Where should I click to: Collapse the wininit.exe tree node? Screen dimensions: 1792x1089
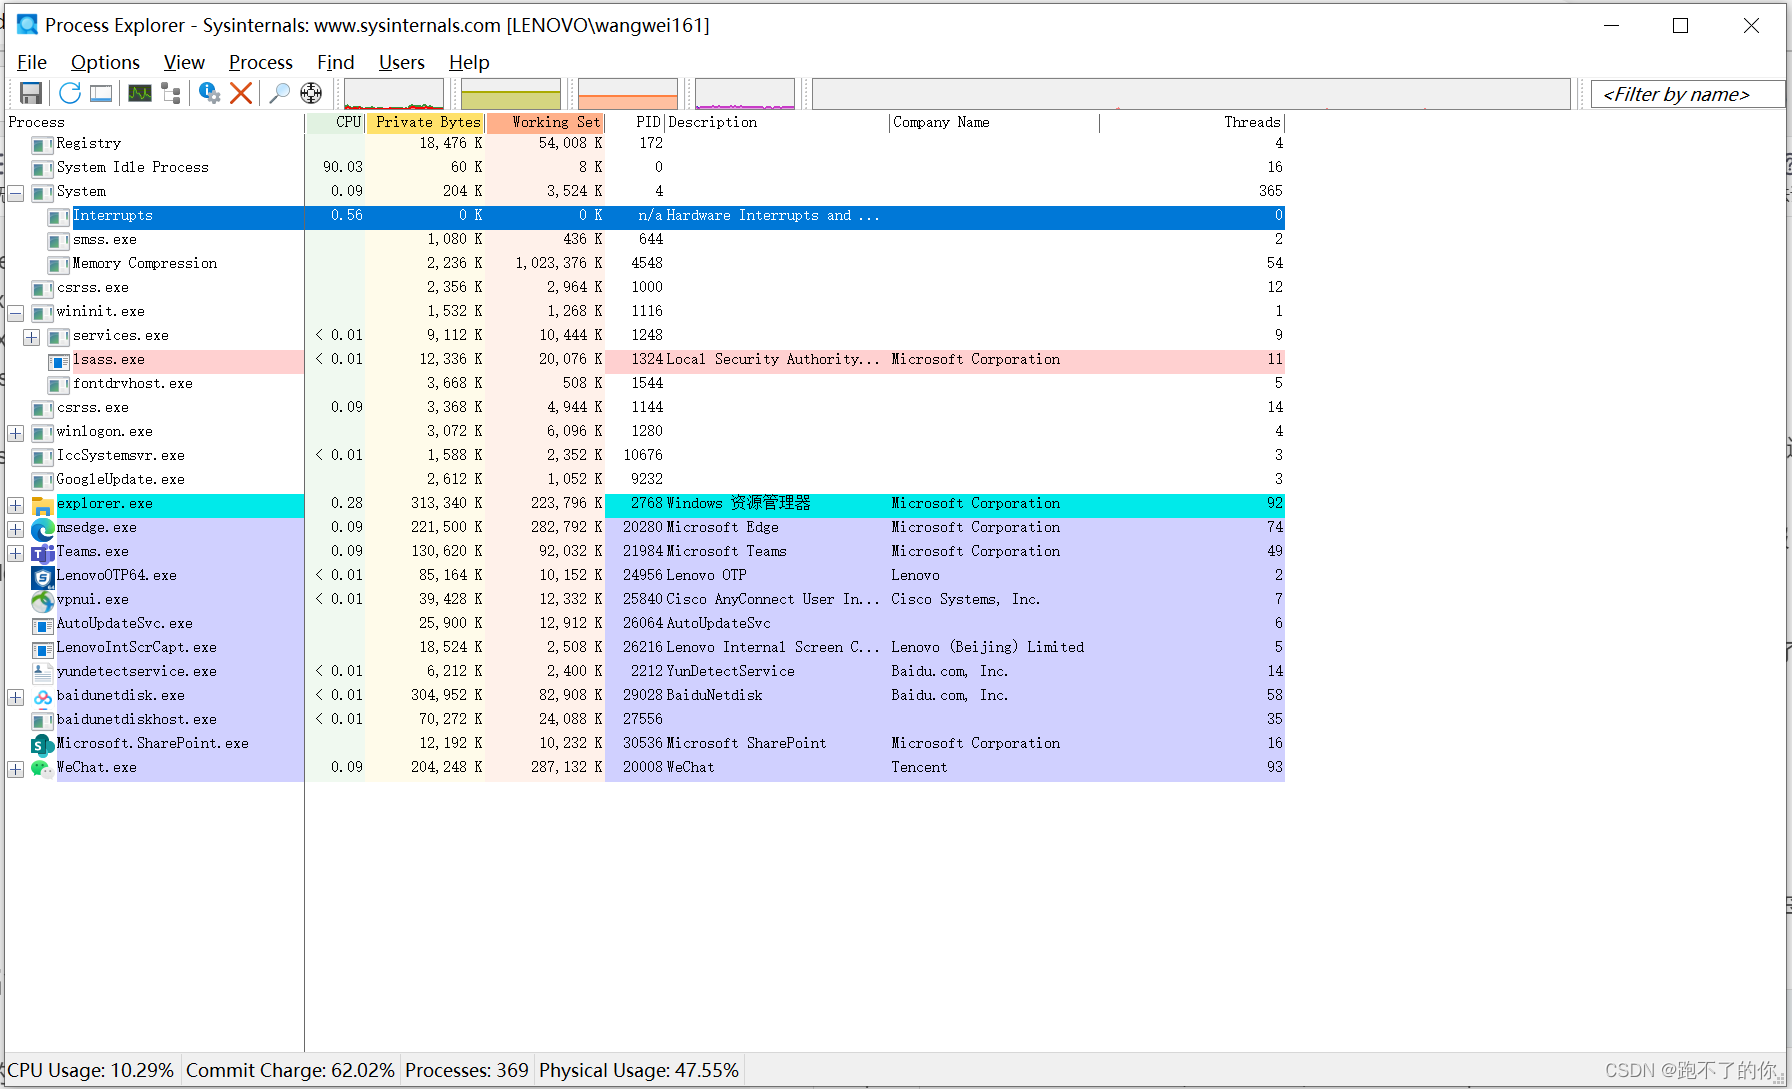point(16,313)
